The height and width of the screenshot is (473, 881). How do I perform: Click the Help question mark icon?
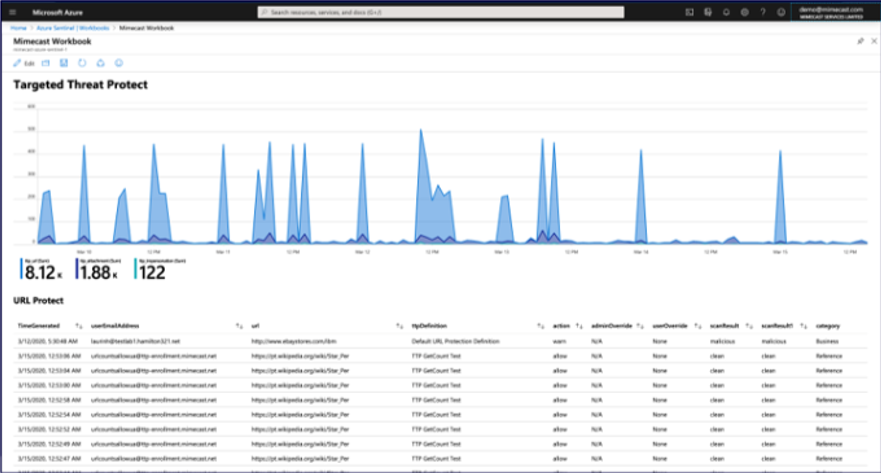[764, 12]
